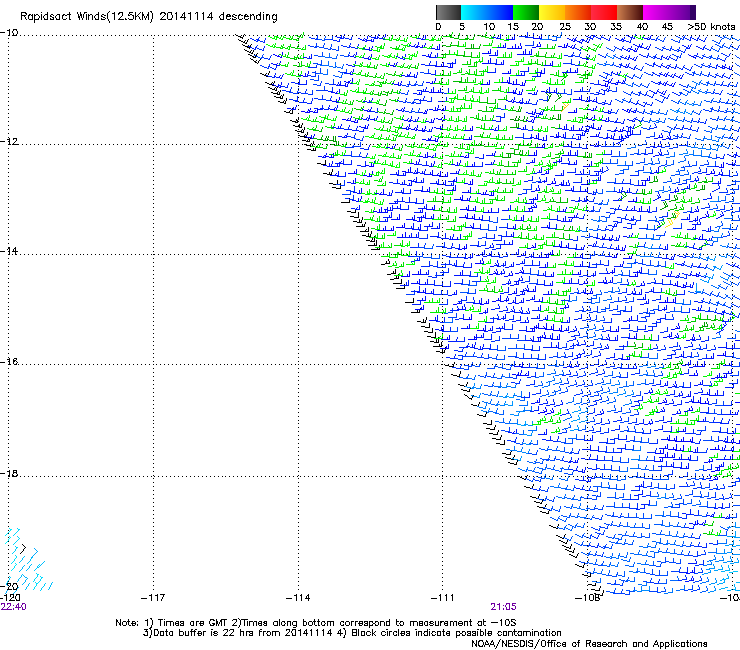Select the '20' legend scale label
Screen dimensions: 740x650
coord(537,27)
